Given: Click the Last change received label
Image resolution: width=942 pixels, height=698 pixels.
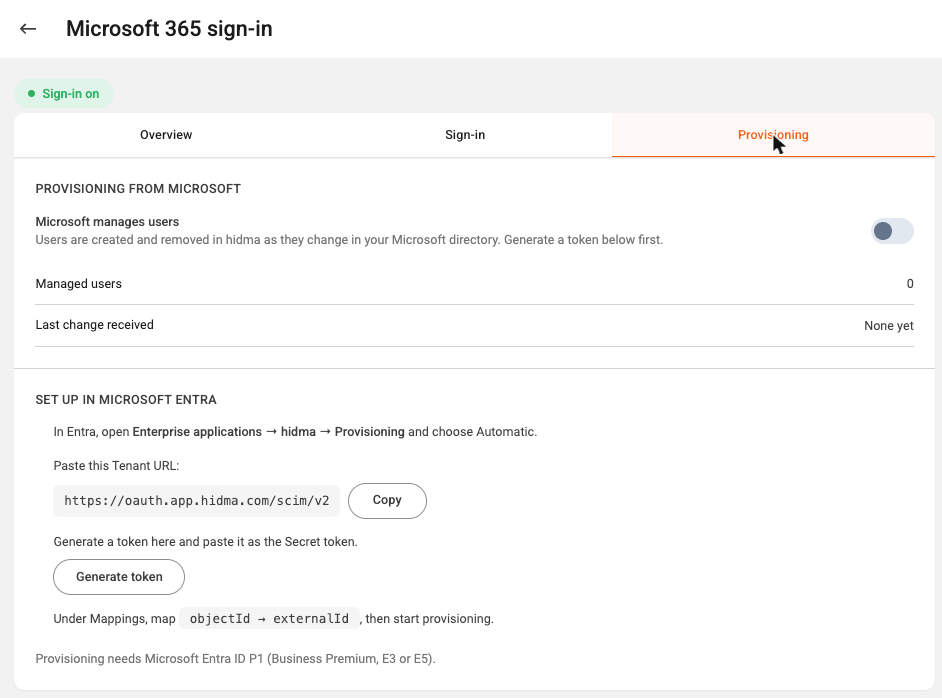Looking at the screenshot, I should tap(94, 325).
